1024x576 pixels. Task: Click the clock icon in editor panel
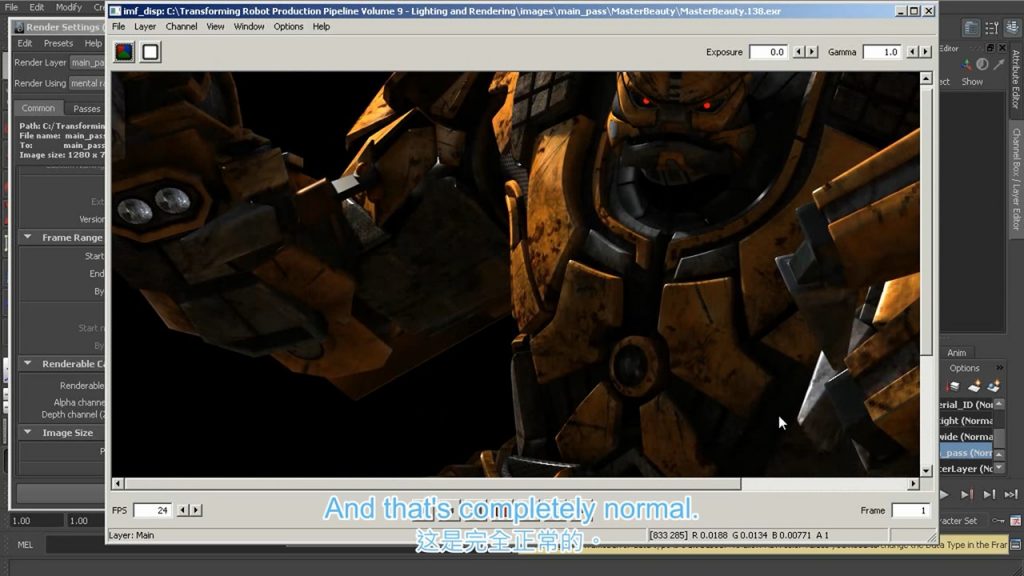(982, 64)
